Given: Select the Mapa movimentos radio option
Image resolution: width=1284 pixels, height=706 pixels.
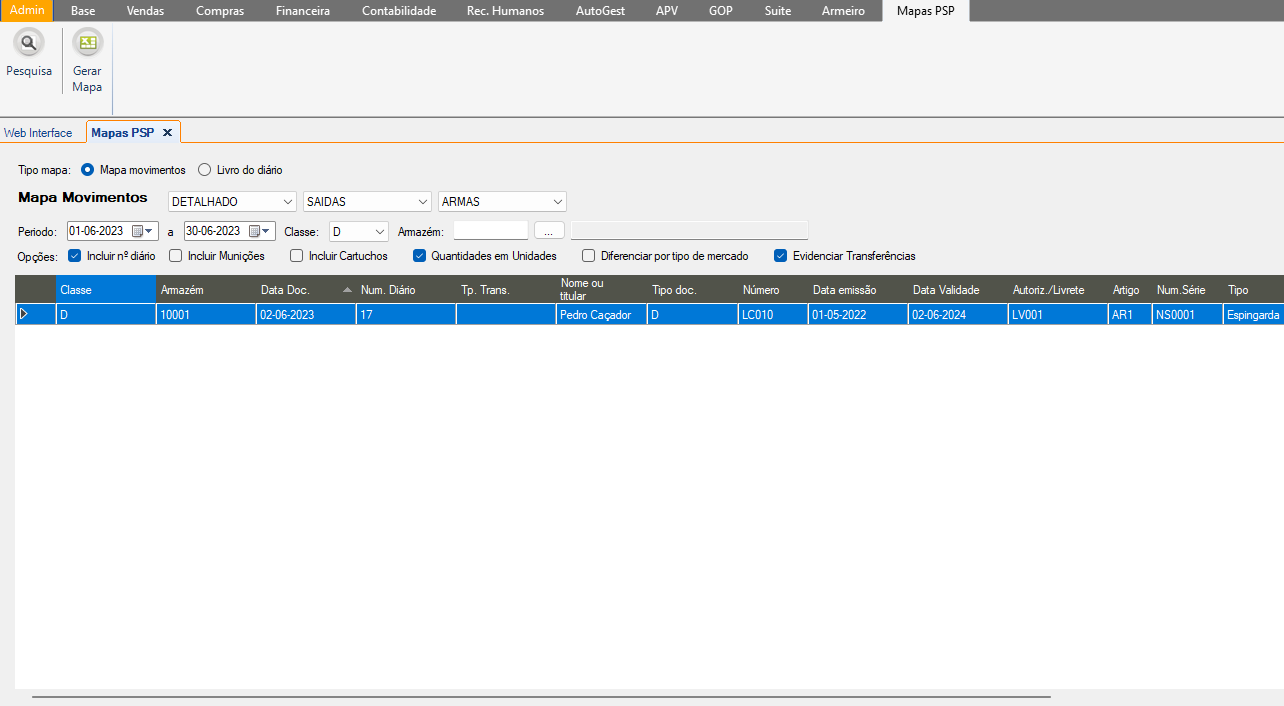Looking at the screenshot, I should [87, 170].
